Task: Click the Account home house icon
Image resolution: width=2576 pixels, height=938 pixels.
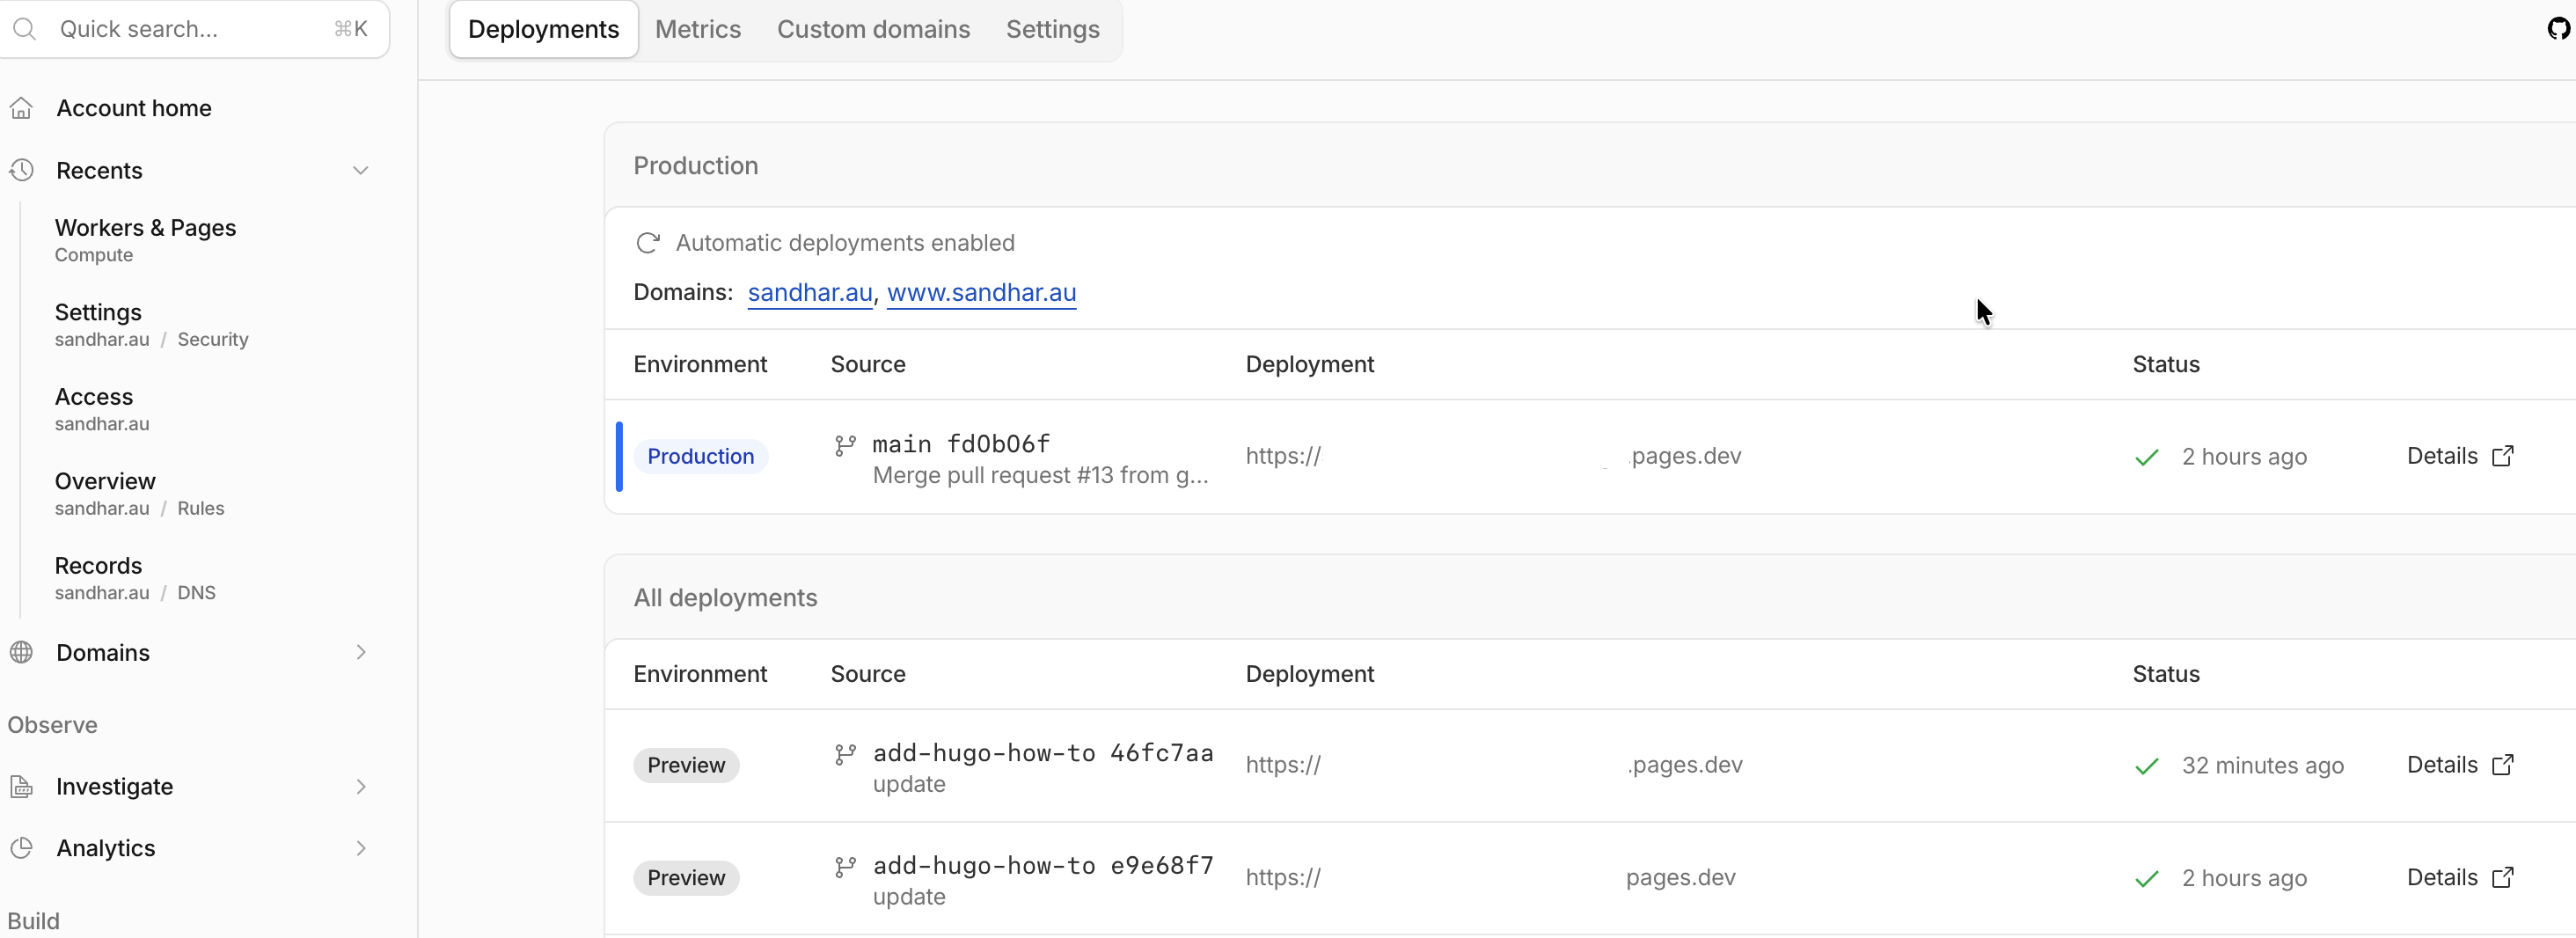Action: 22,108
